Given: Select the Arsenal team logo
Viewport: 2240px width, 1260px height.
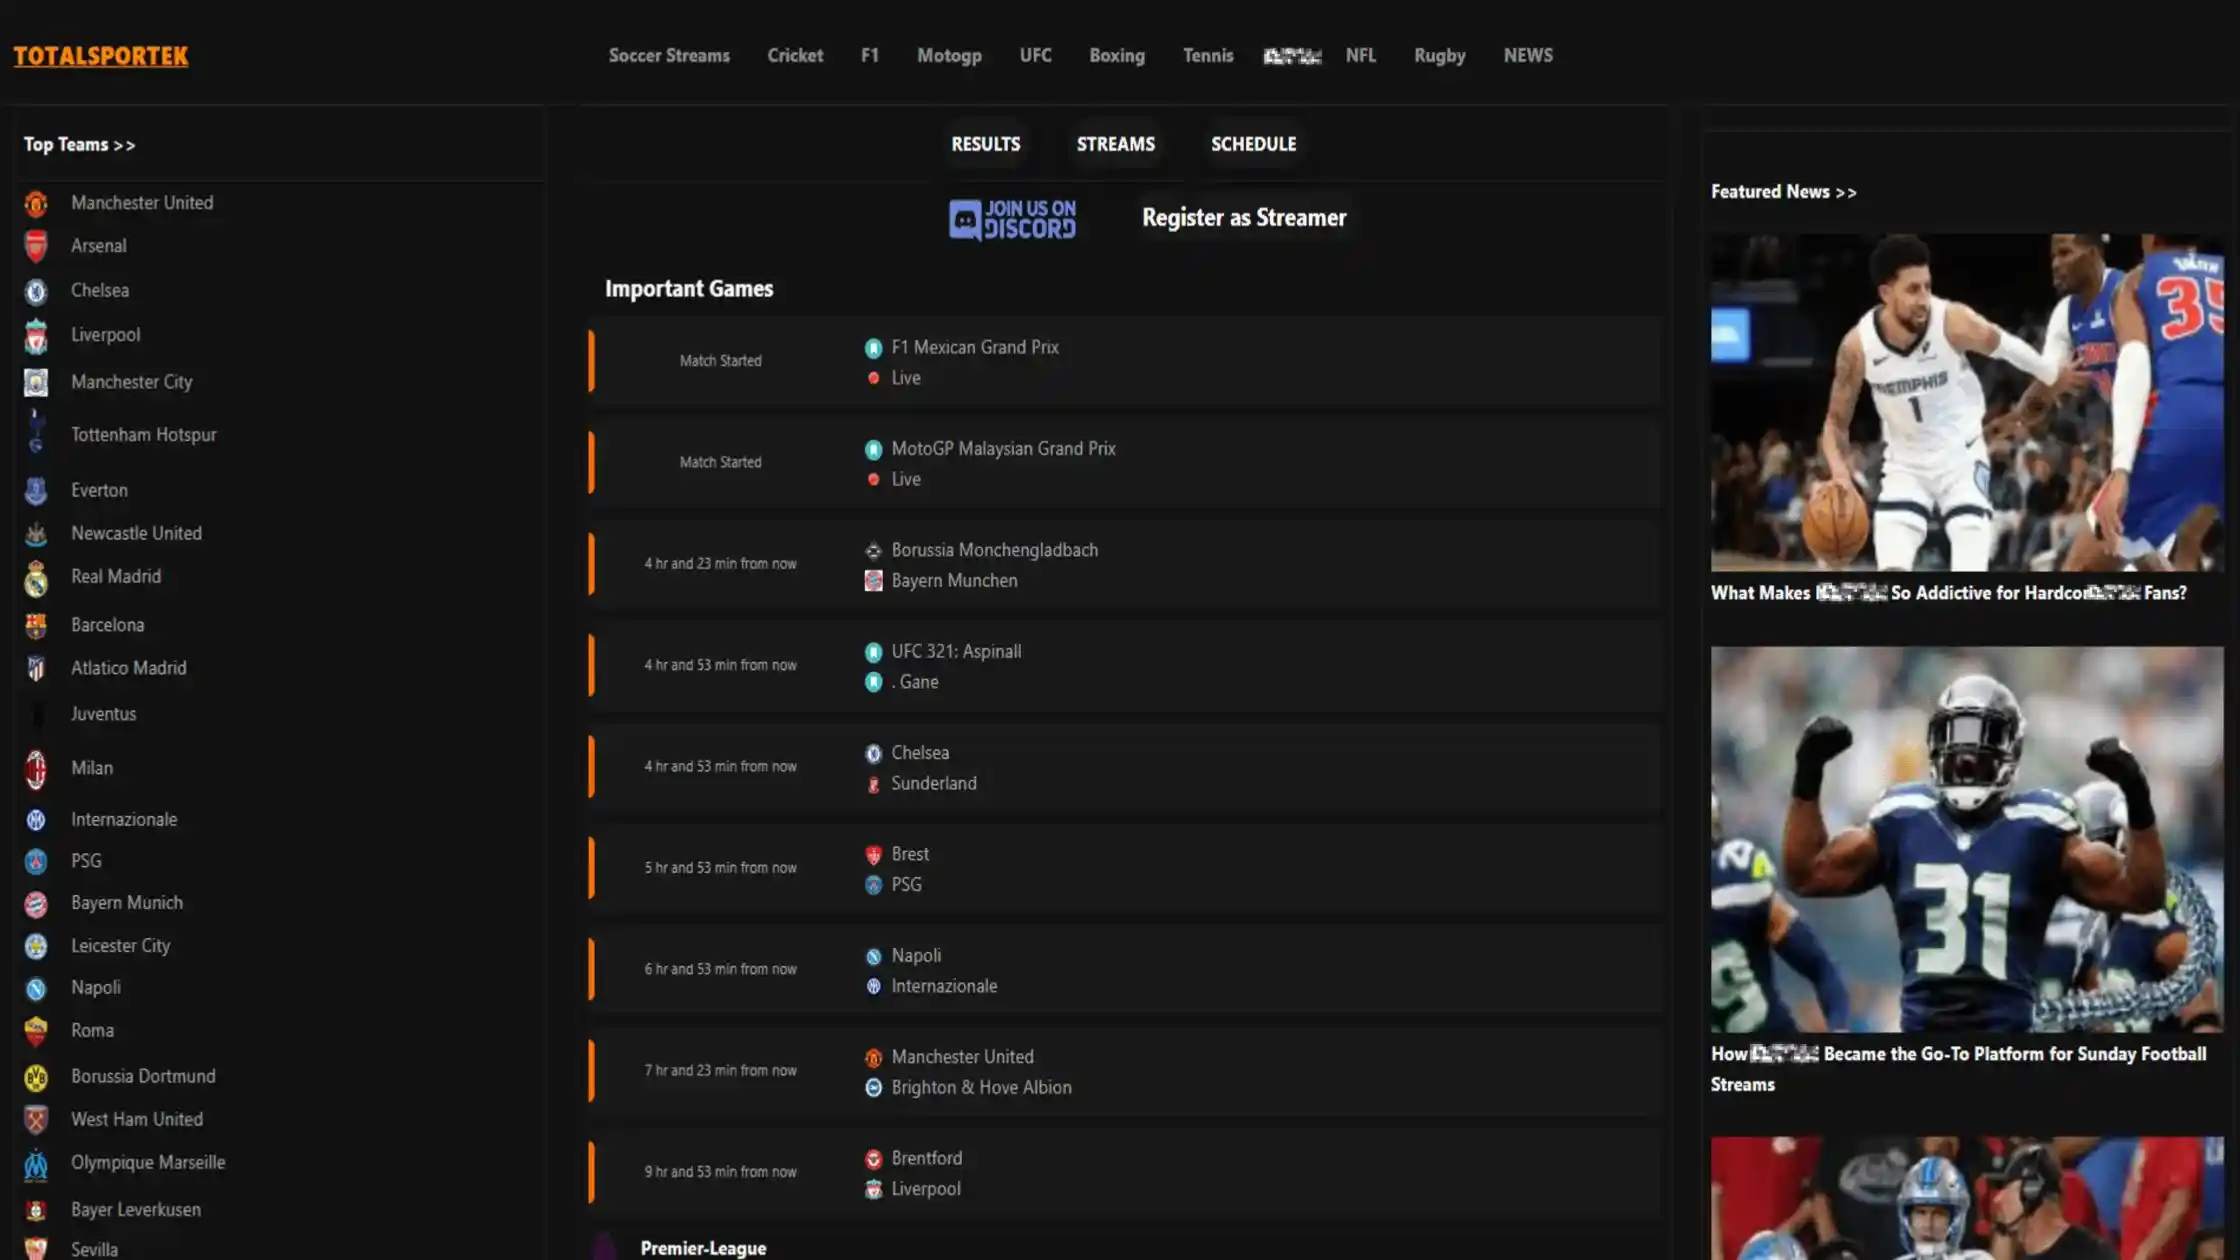Looking at the screenshot, I should pos(36,246).
